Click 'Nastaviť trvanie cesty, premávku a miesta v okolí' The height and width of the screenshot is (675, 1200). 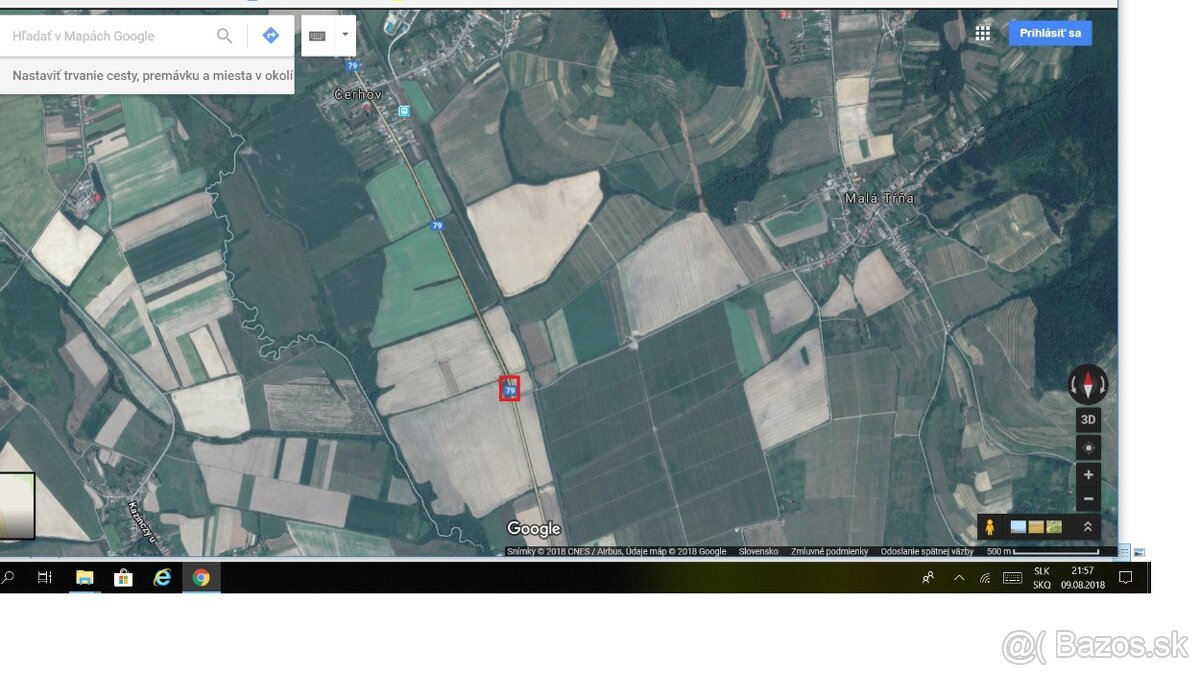152,76
